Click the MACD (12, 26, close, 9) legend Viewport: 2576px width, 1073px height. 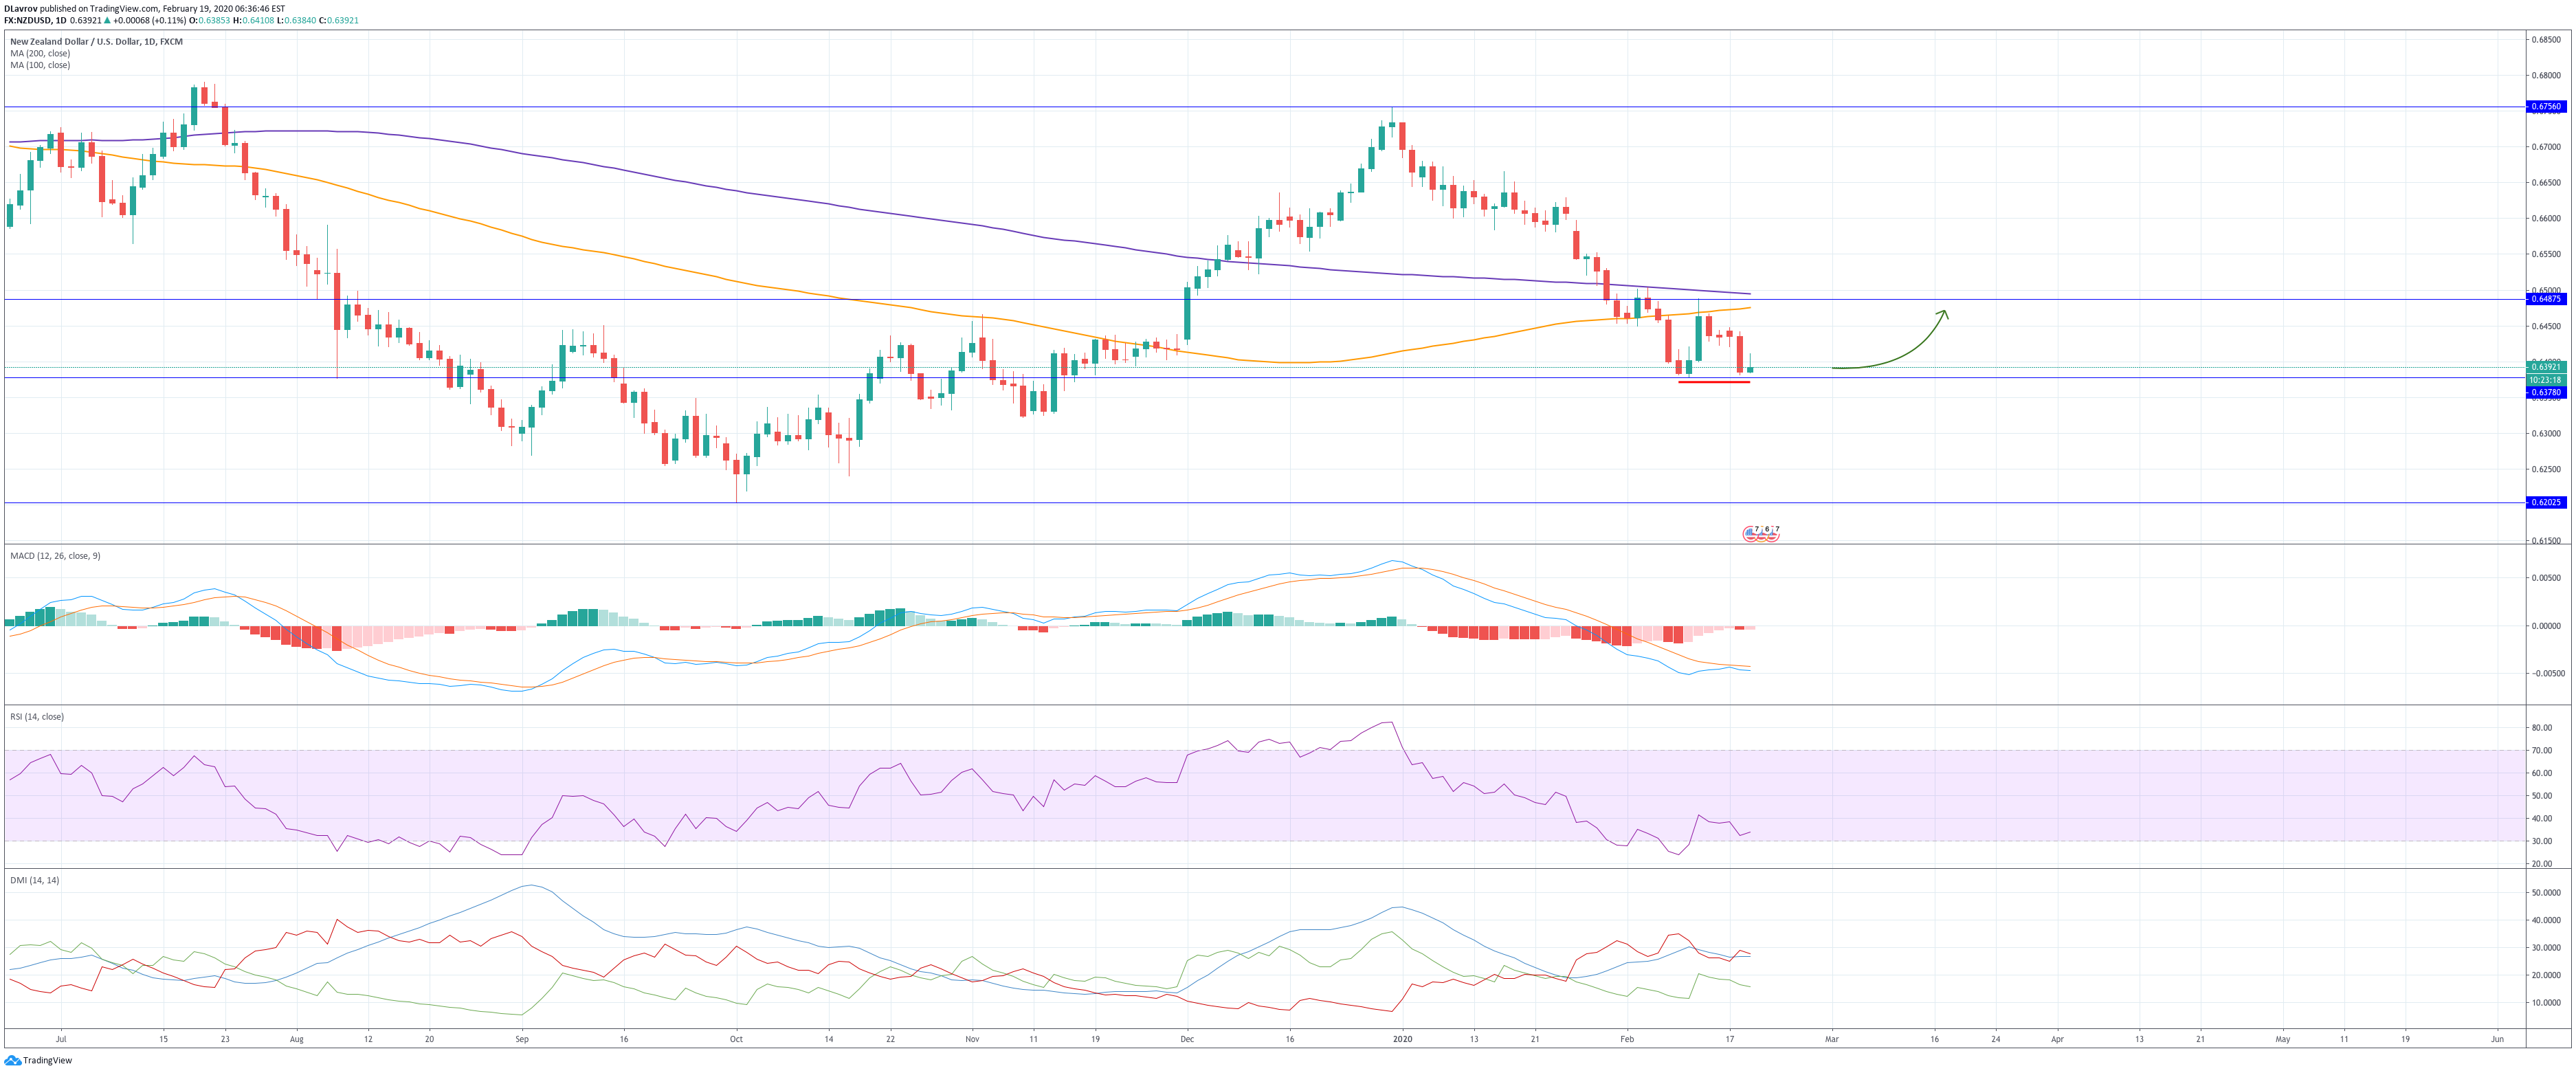[x=55, y=556]
